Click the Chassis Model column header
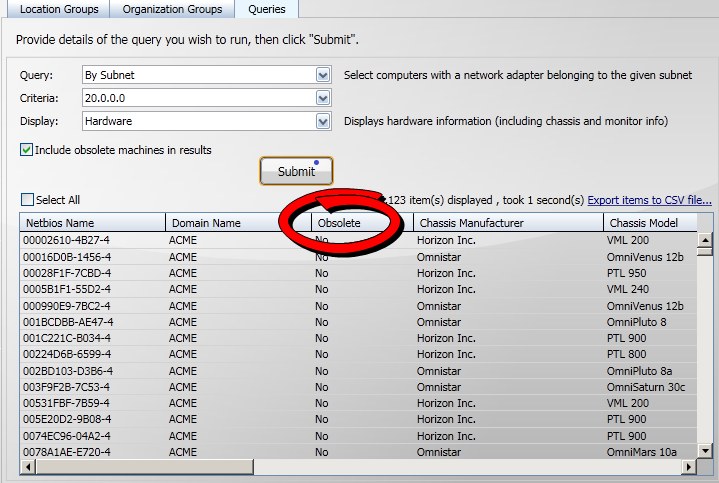The width and height of the screenshot is (719, 483). click(644, 223)
